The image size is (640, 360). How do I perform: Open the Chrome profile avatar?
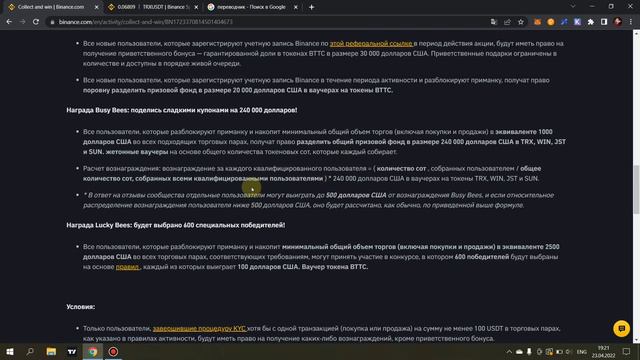coord(618,22)
